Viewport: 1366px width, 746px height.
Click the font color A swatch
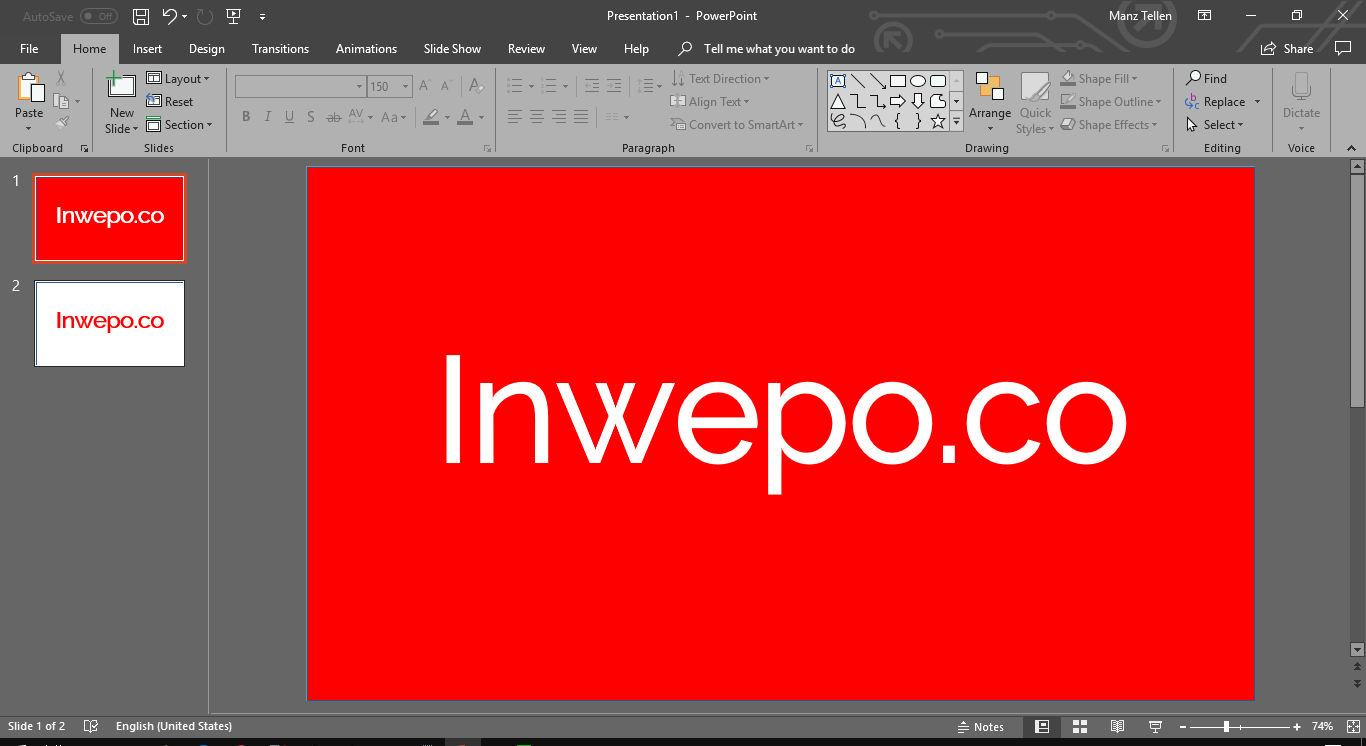[x=465, y=117]
